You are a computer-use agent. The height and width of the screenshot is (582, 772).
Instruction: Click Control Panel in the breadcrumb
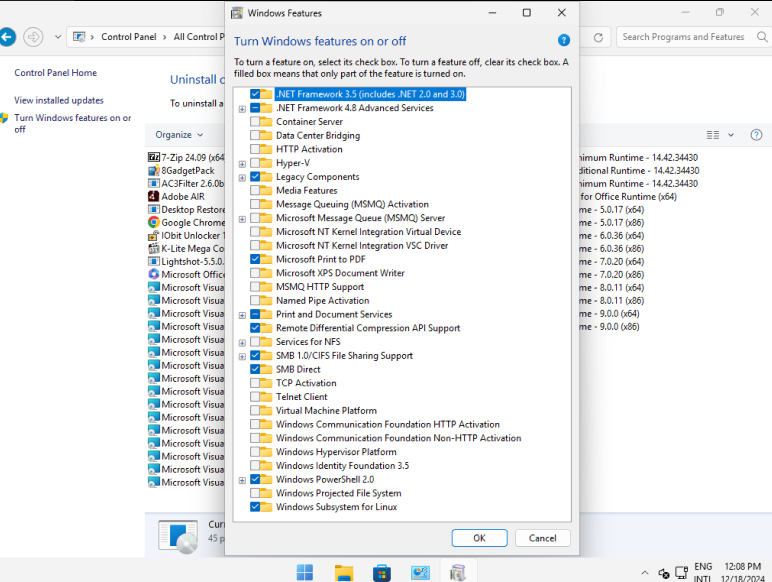click(x=129, y=37)
